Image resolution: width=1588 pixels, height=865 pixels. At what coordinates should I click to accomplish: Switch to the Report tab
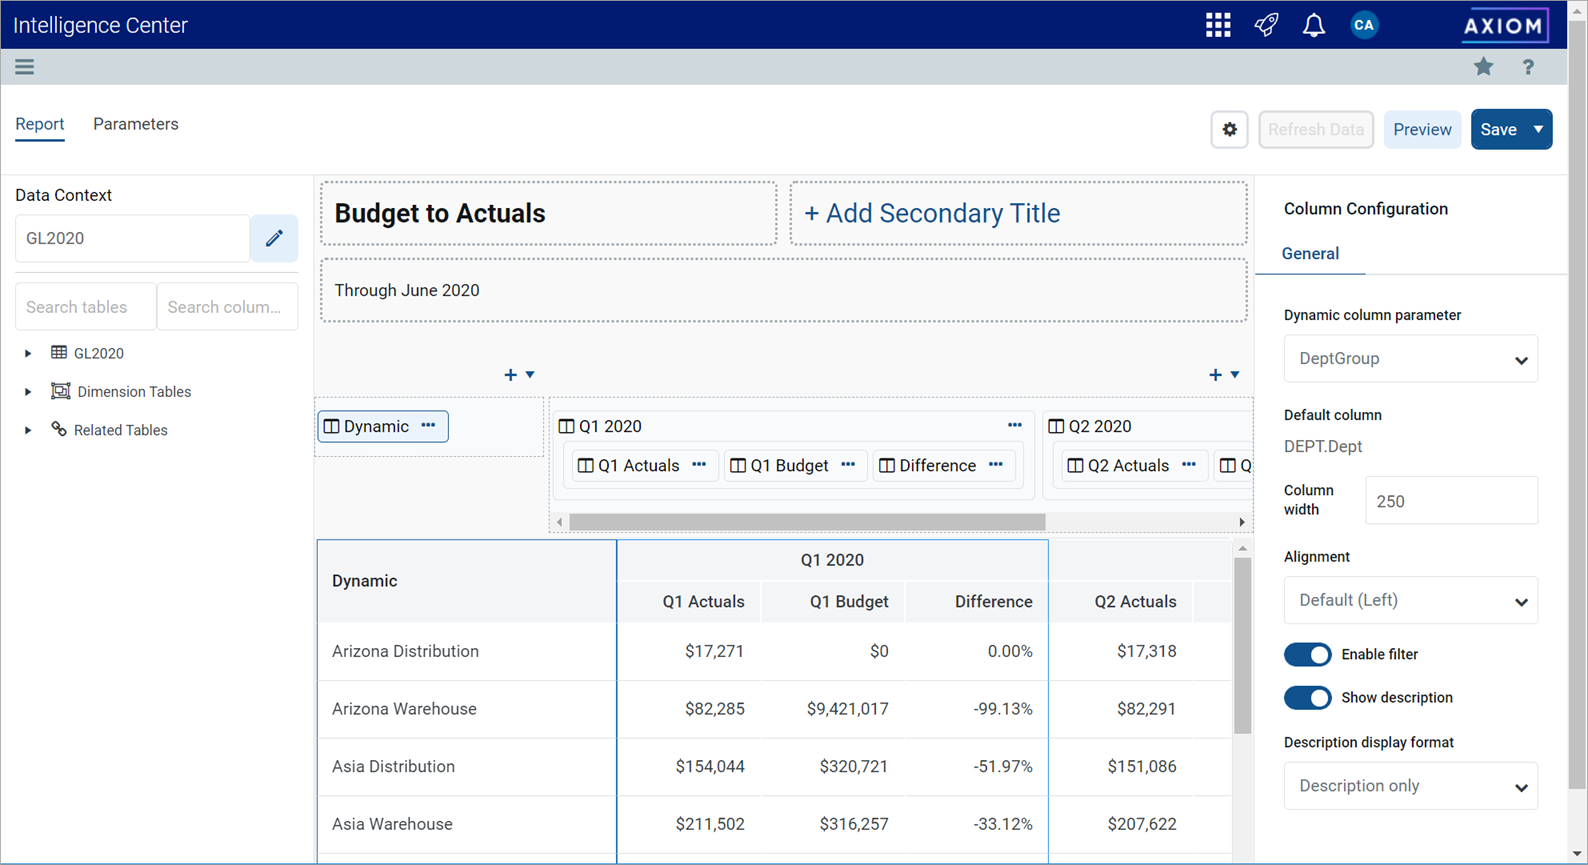[x=40, y=124]
